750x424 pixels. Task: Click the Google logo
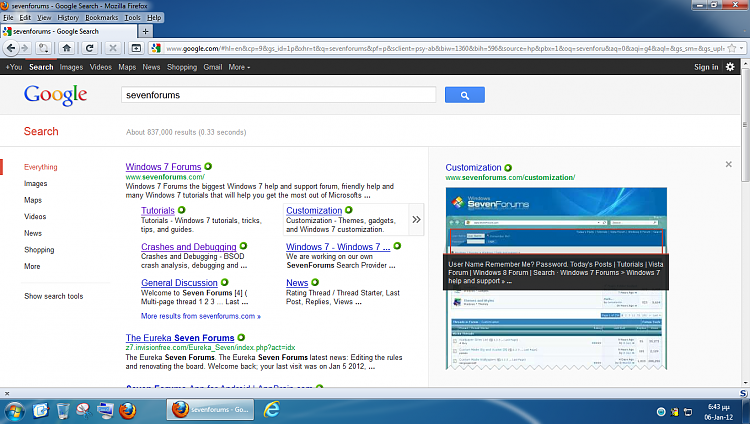coord(55,95)
